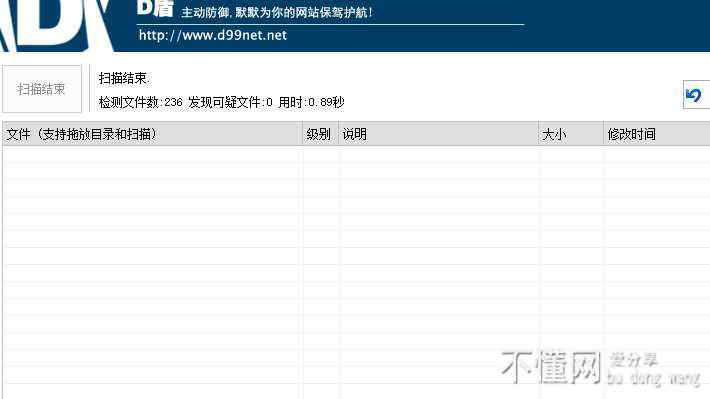Open the http://www.d99net.net link

tap(212, 35)
